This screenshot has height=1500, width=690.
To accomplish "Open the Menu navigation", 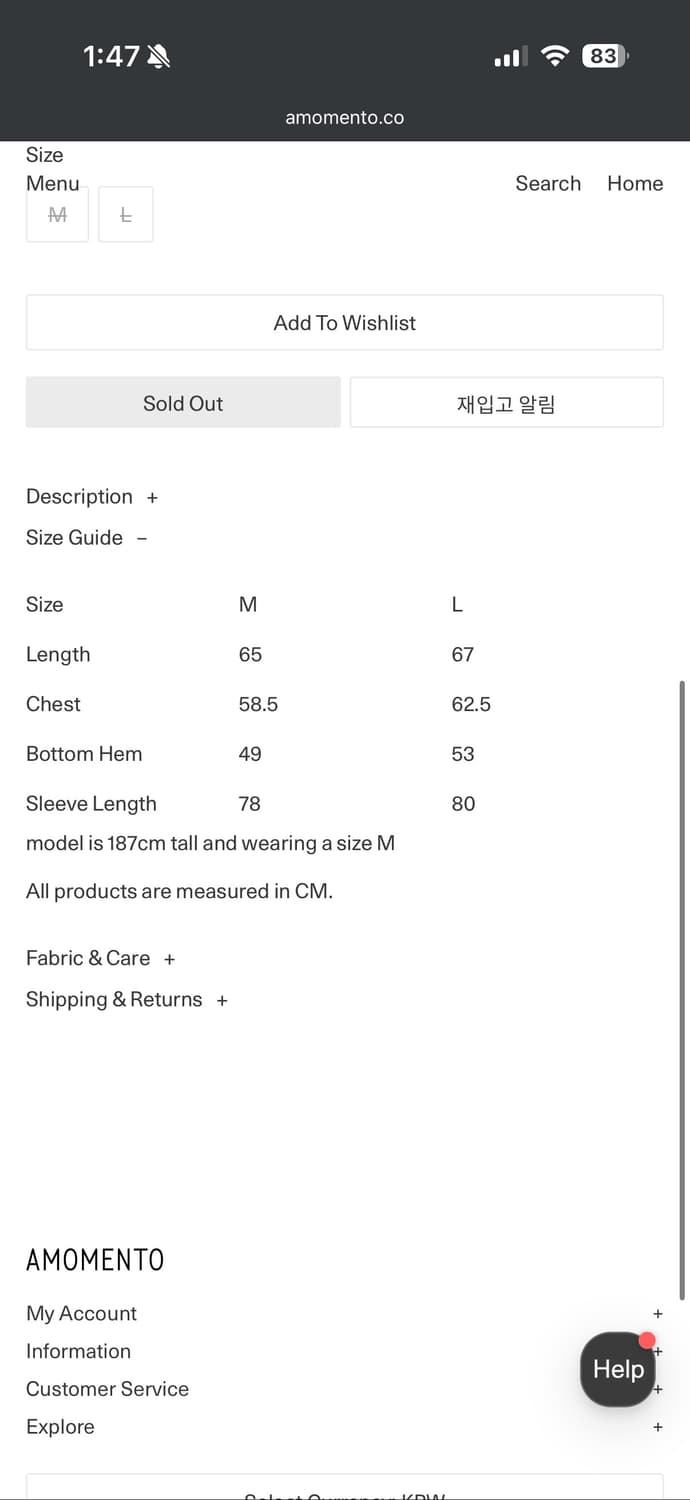I will pyautogui.click(x=53, y=184).
